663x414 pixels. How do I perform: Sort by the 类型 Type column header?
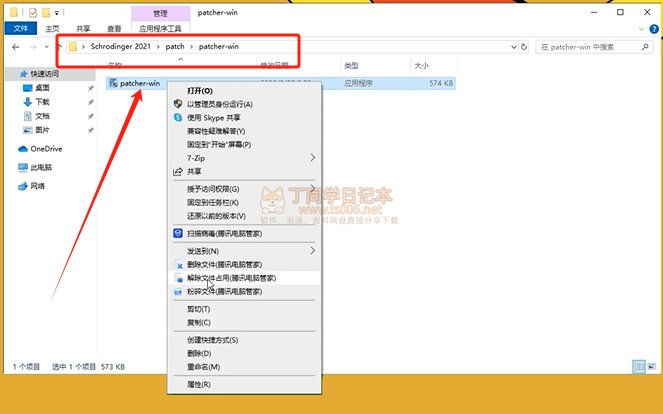(351, 66)
